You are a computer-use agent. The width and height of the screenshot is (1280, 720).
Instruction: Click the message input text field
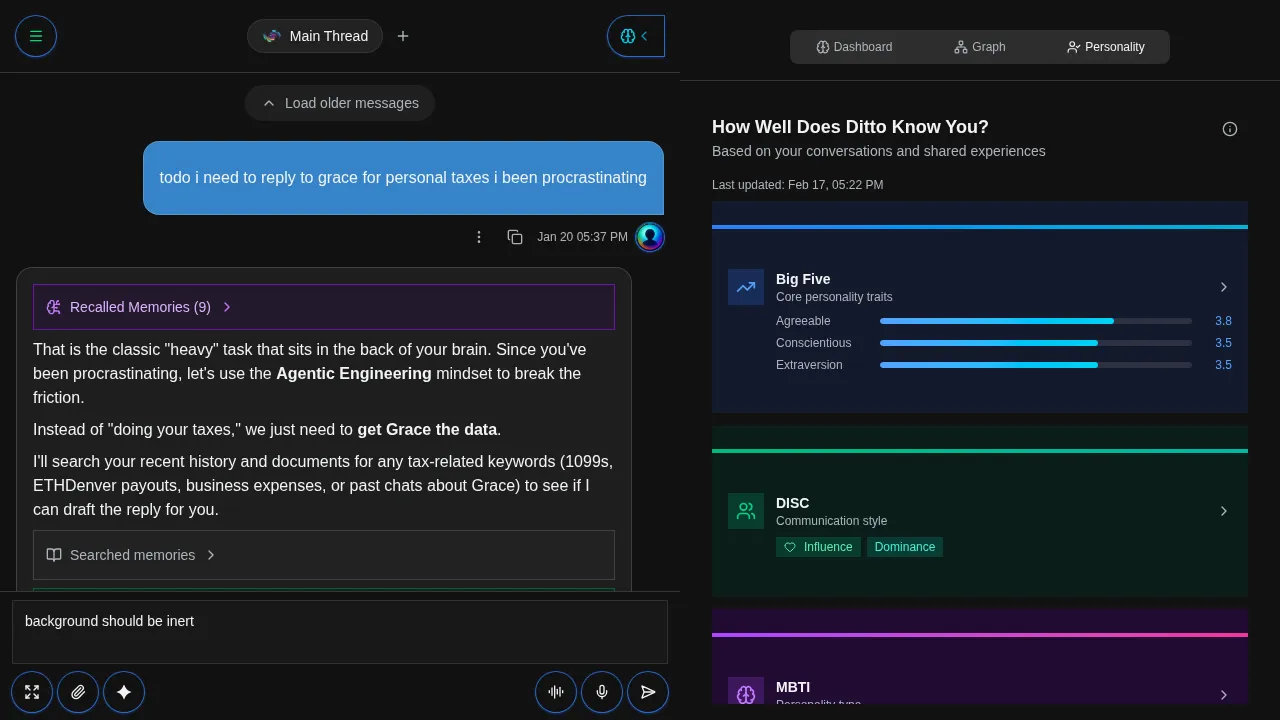[340, 631]
